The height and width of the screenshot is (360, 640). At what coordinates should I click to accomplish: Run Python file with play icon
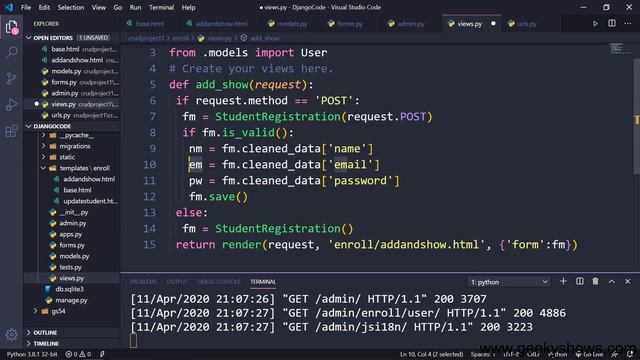(595, 24)
